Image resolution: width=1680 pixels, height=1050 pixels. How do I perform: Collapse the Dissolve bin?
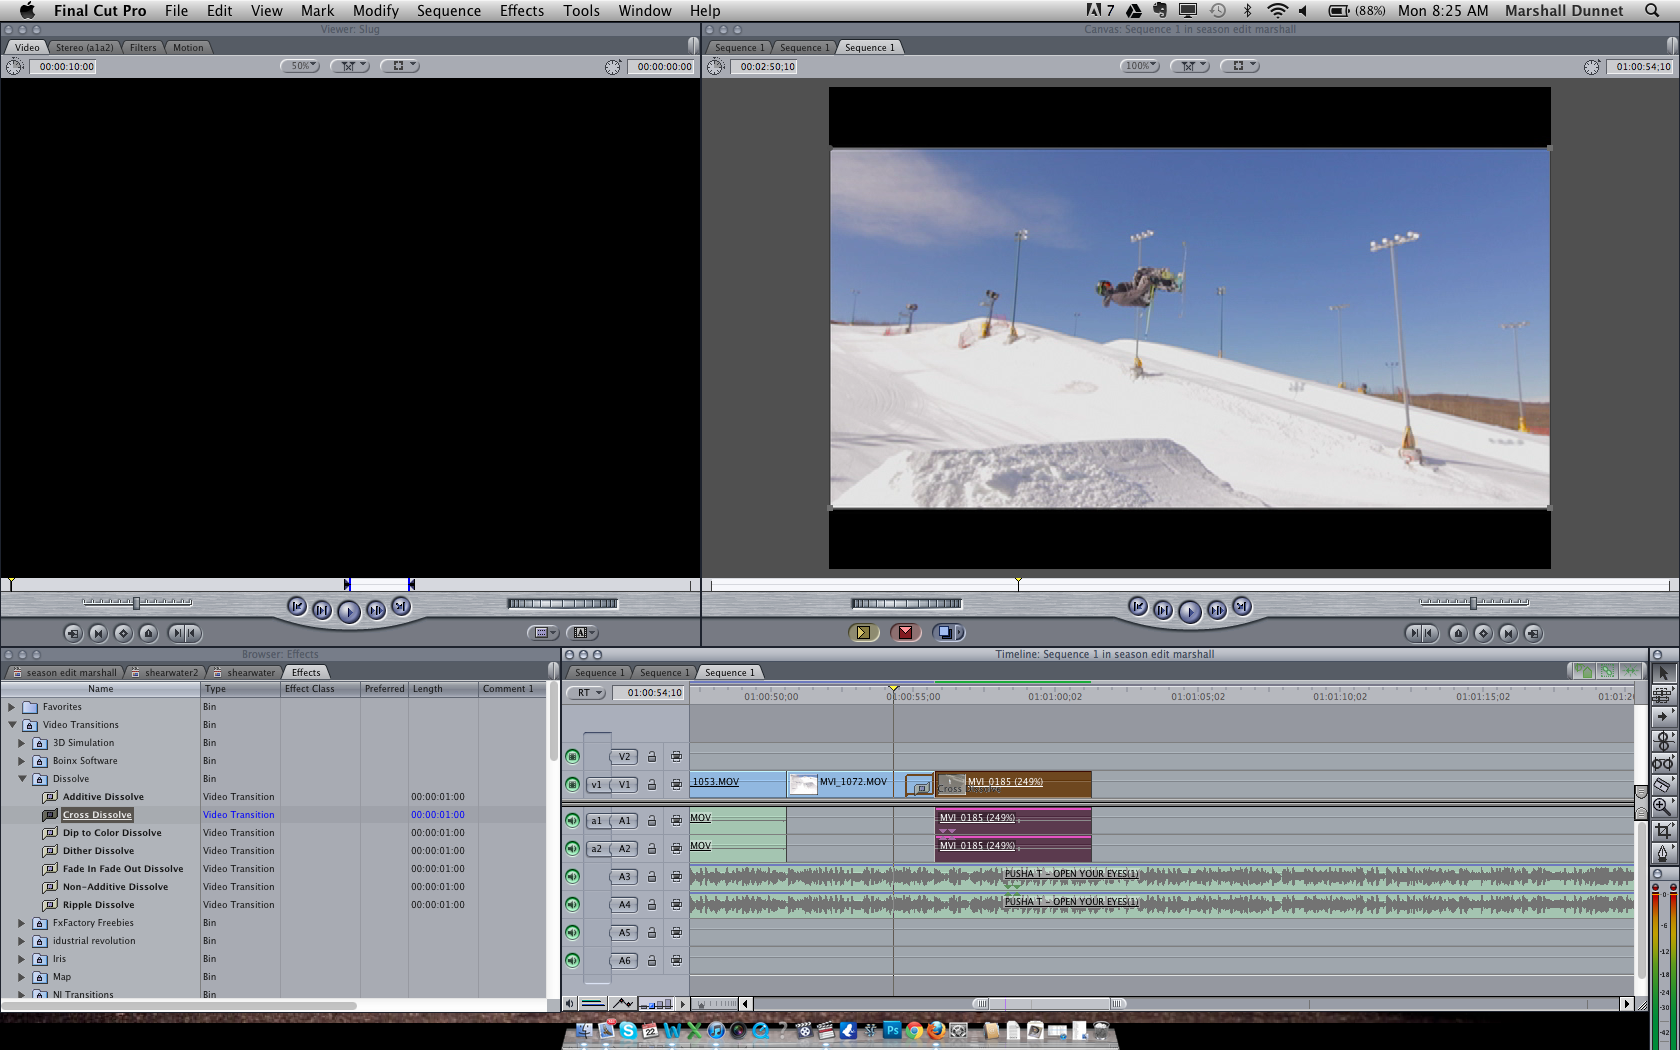(22, 779)
